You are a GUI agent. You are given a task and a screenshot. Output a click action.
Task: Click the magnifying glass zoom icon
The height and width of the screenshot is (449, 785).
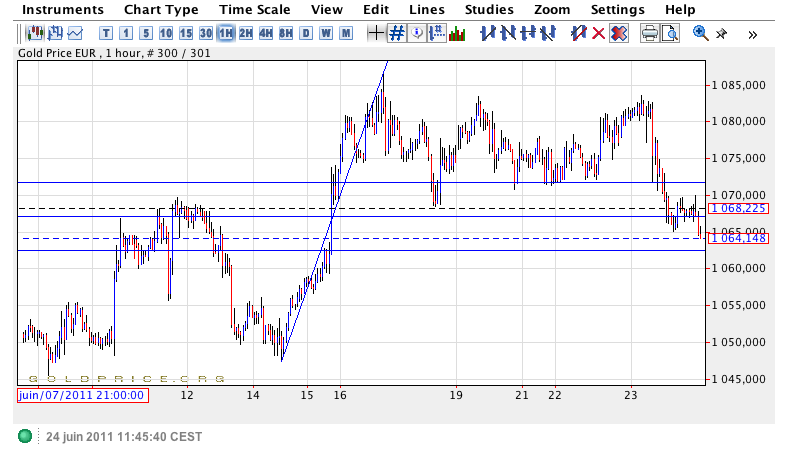pyautogui.click(x=700, y=33)
